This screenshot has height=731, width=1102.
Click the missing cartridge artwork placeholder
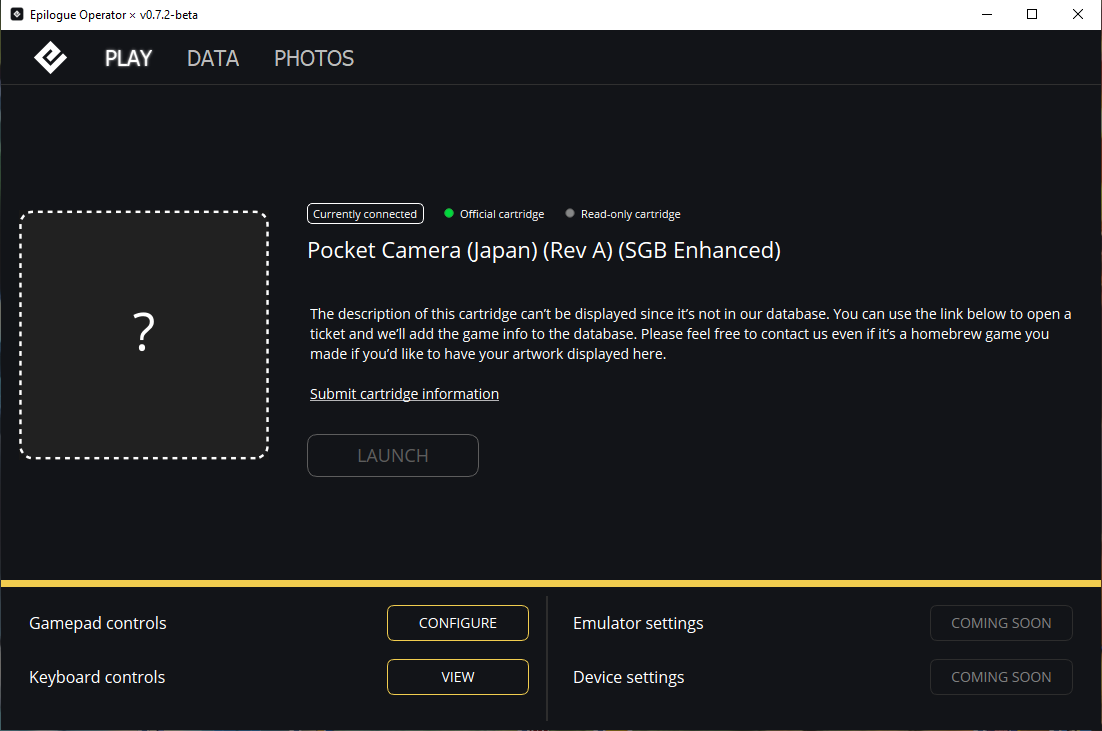[x=144, y=335]
